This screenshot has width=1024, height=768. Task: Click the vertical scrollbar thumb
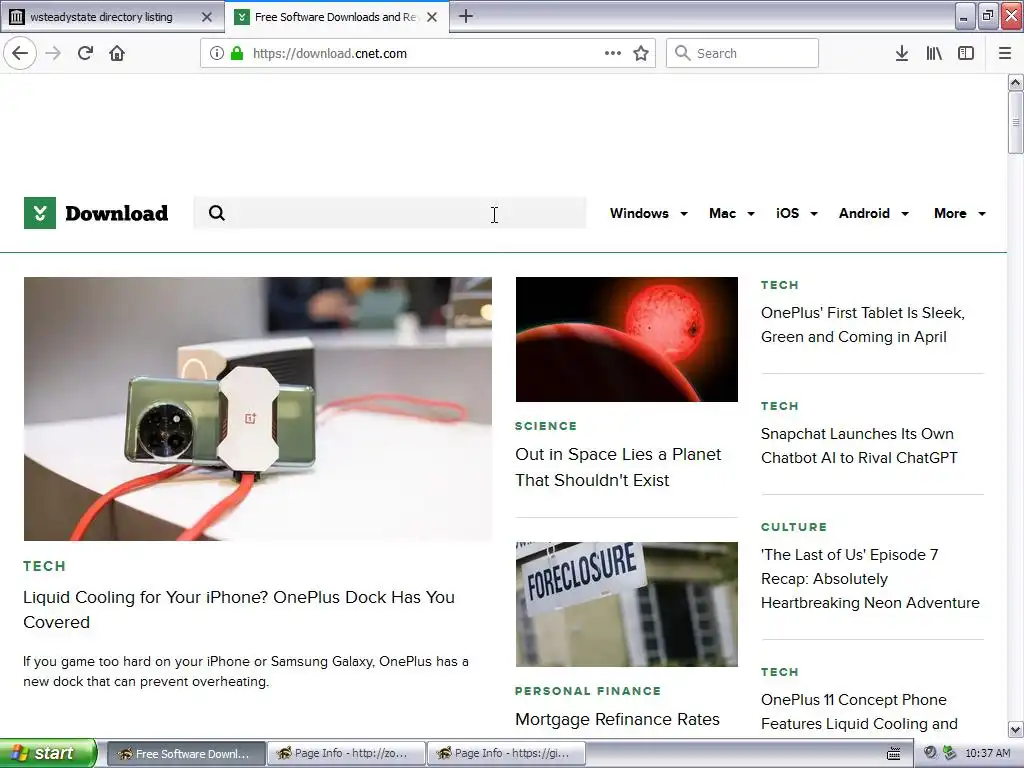click(1015, 122)
